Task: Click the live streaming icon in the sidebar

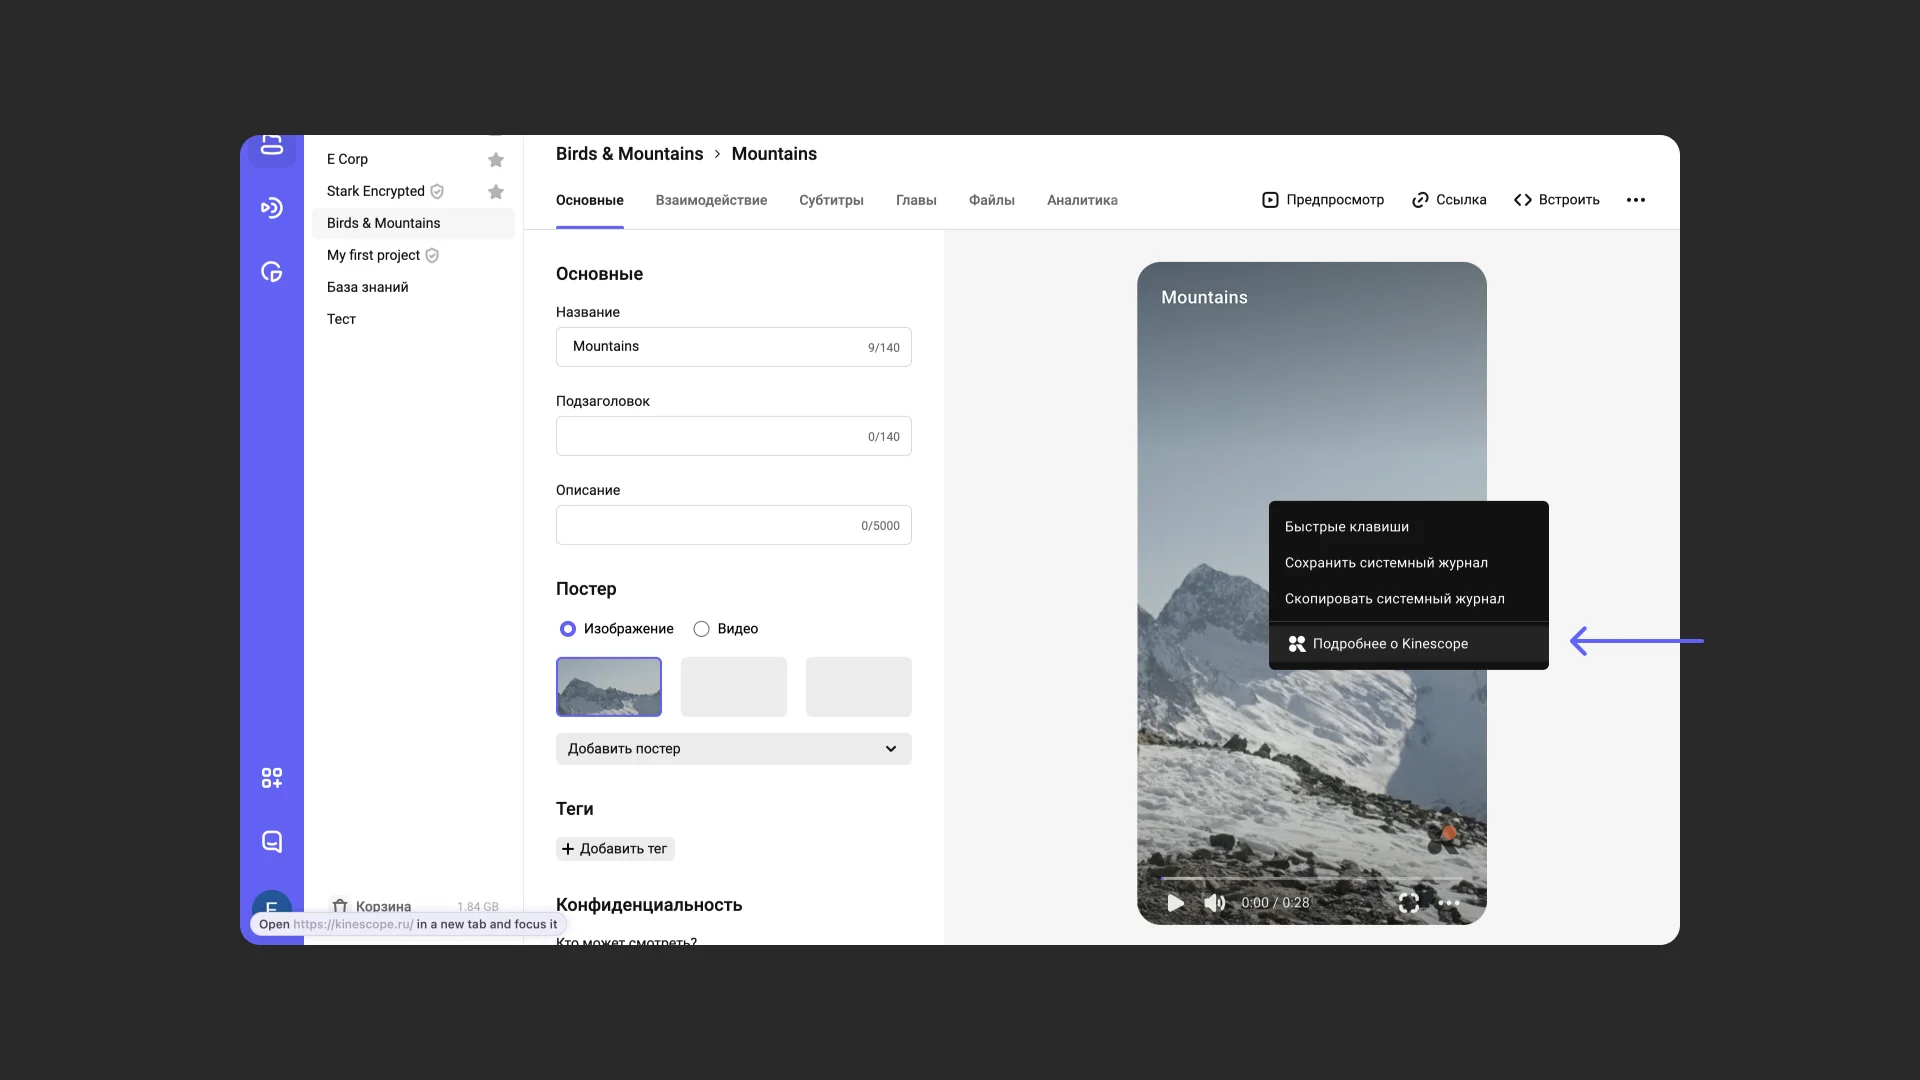Action: tap(271, 208)
